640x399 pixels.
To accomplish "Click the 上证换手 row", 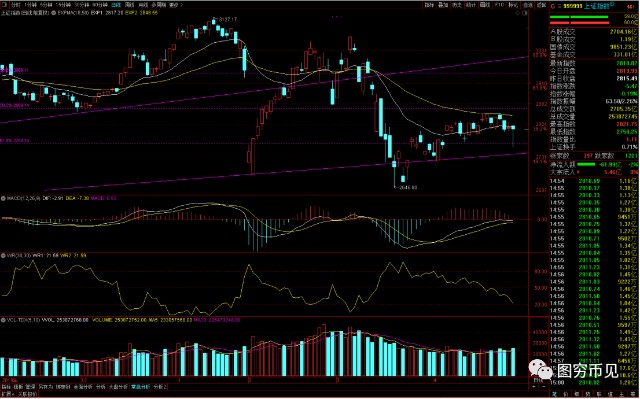I will click(x=593, y=147).
